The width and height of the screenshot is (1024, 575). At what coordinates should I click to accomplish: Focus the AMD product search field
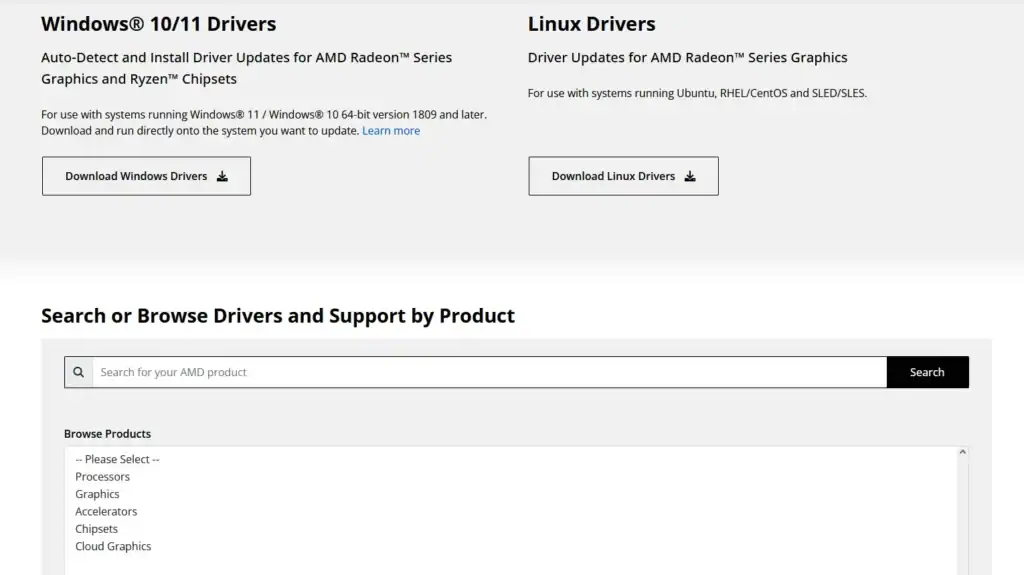488,372
